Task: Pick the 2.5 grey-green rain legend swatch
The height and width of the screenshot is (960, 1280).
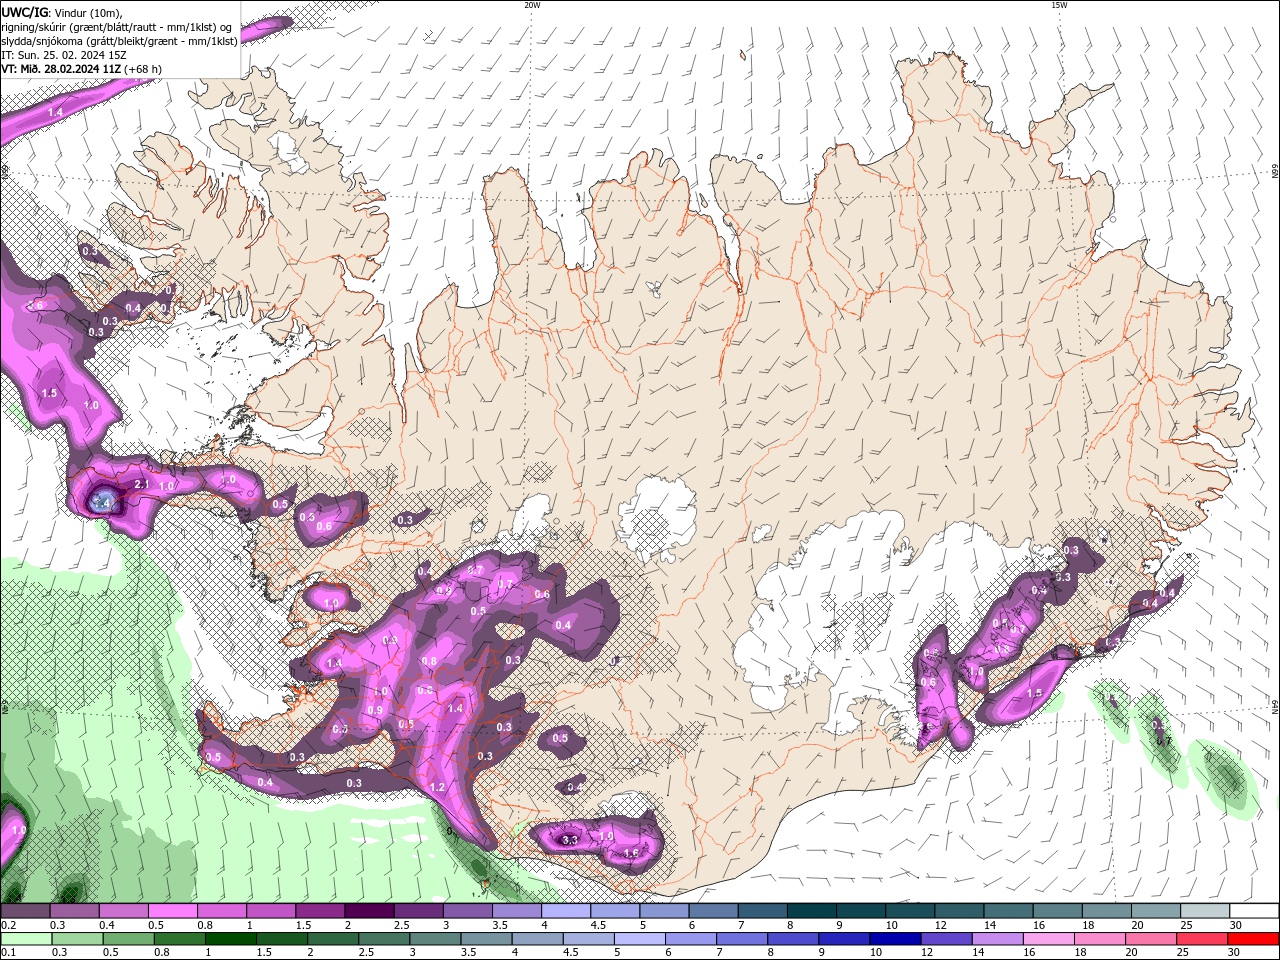Action: 384,939
